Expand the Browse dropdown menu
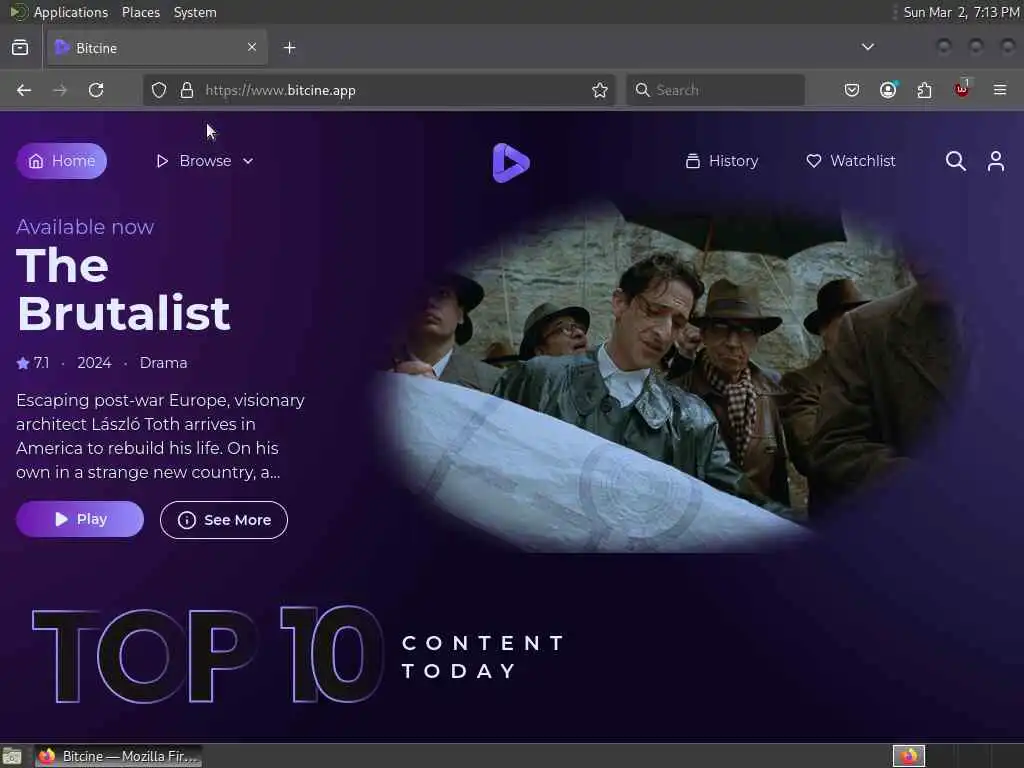1024x768 pixels. 204,161
